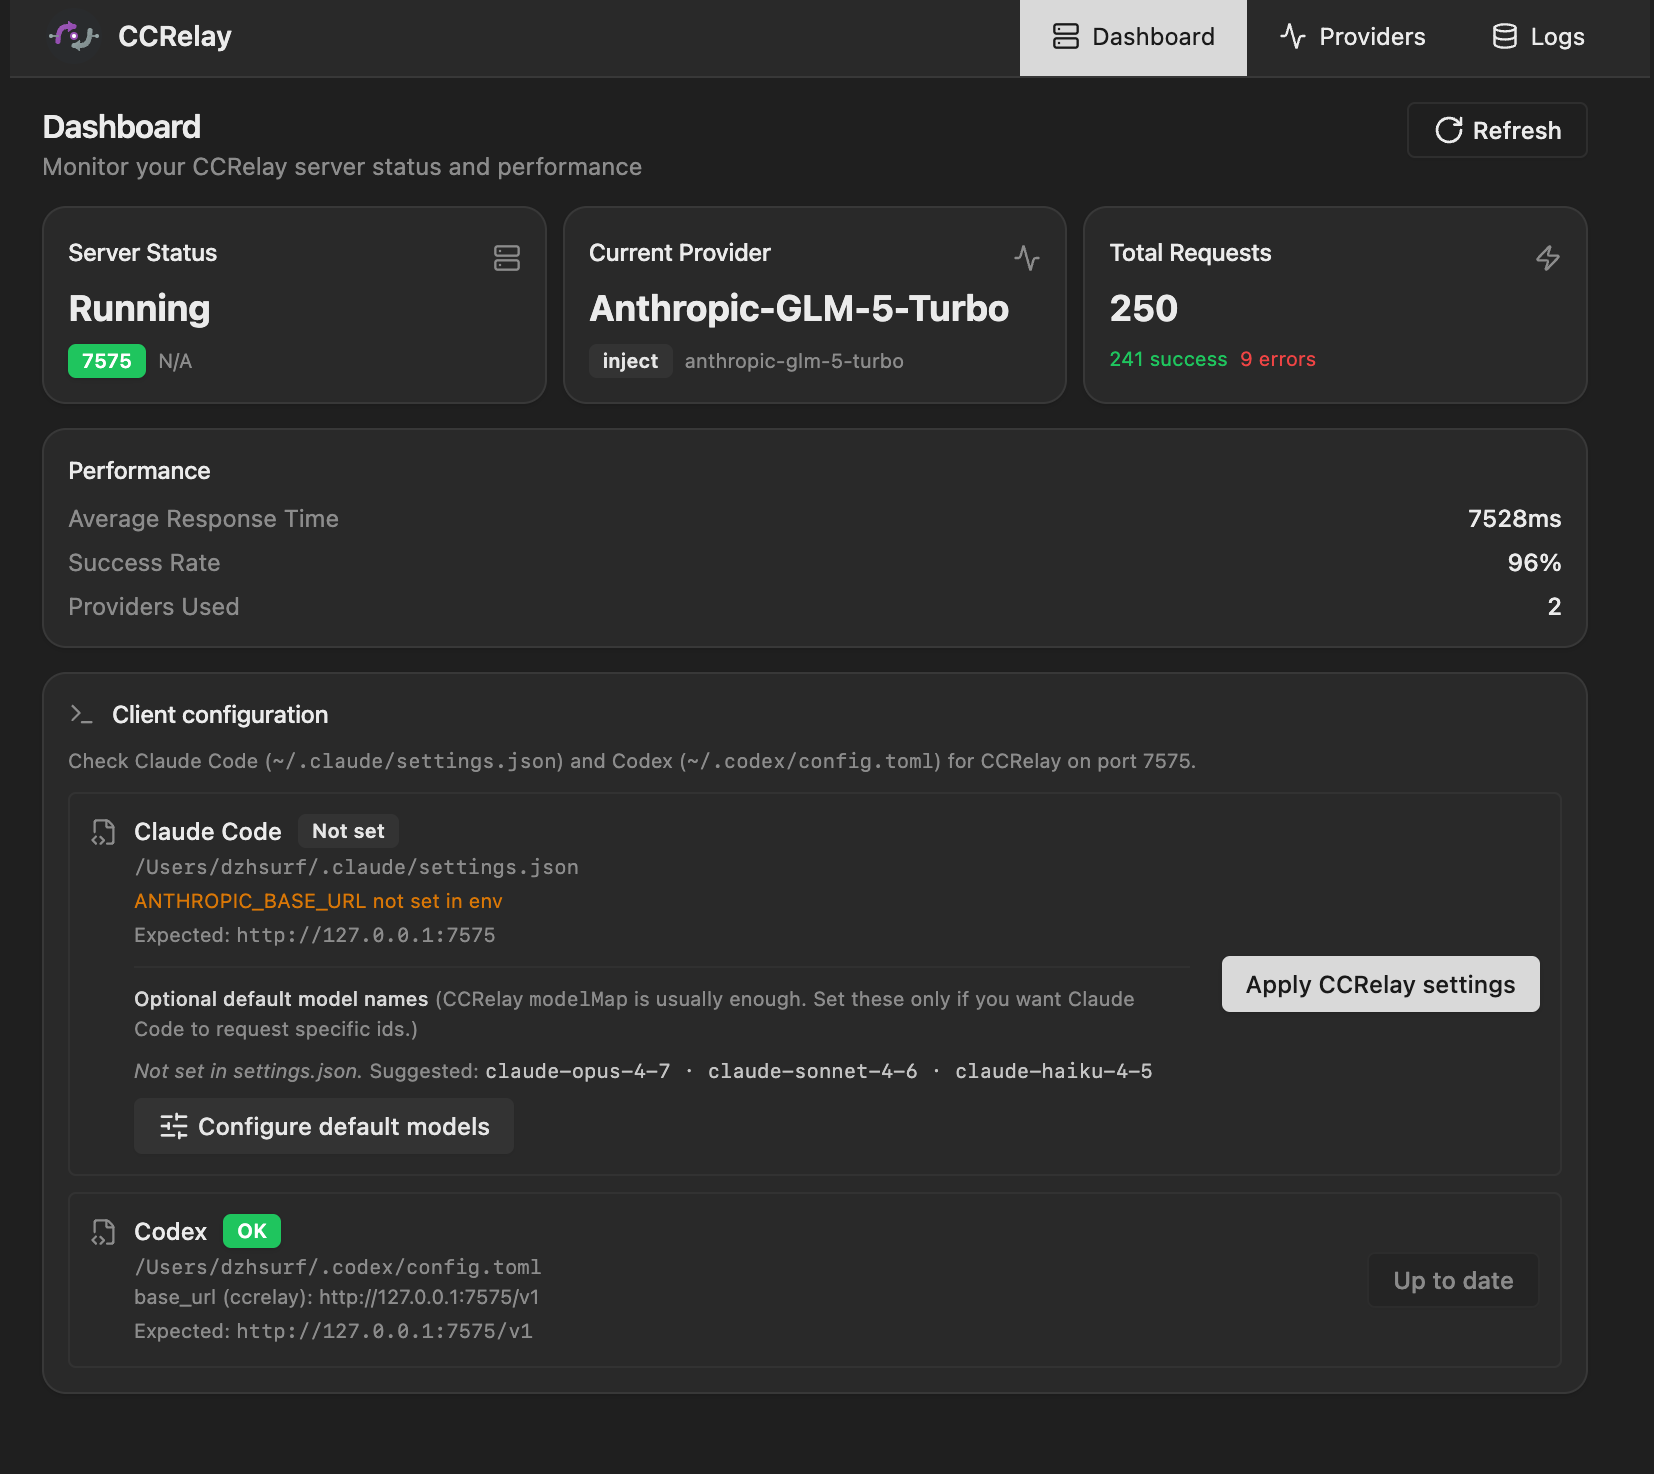Open the Dashboard tab
Viewport: 1654px width, 1474px height.
pos(1133,37)
